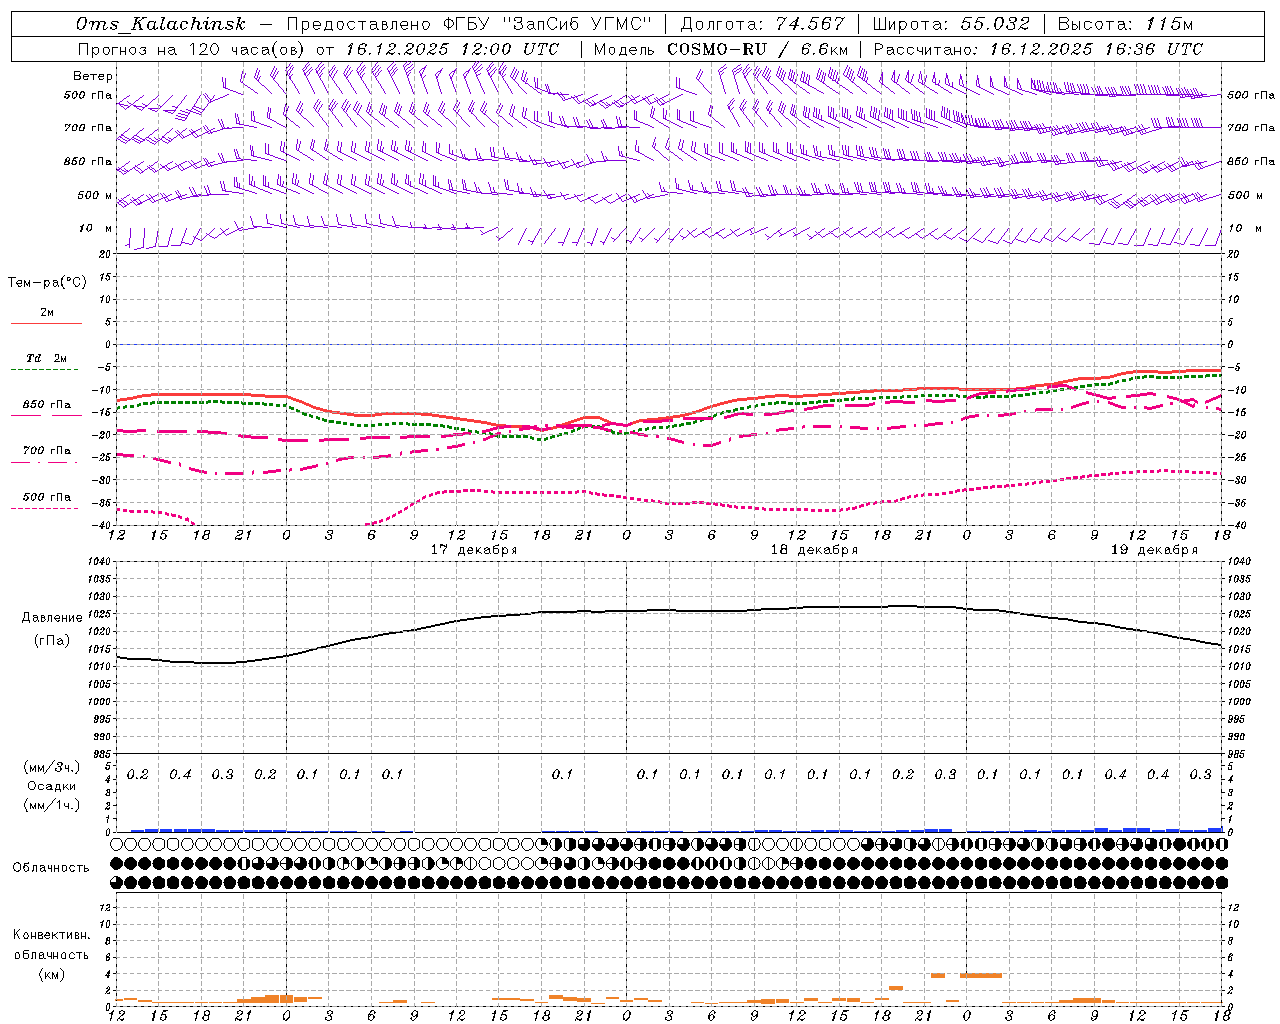This screenshot has height=1024, width=1280.
Task: Click the pink dotted line sample under 500 гПа legend
Action: pos(45,508)
